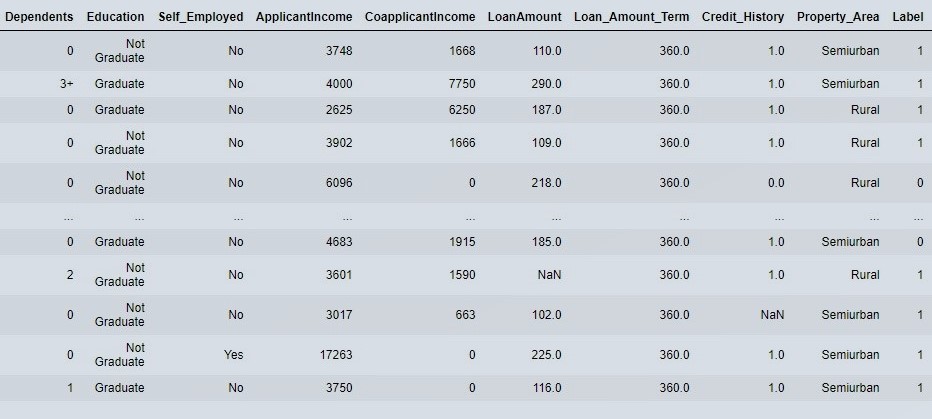Select the Self_Employed column header
Screen dimensions: 932x419
point(200,17)
